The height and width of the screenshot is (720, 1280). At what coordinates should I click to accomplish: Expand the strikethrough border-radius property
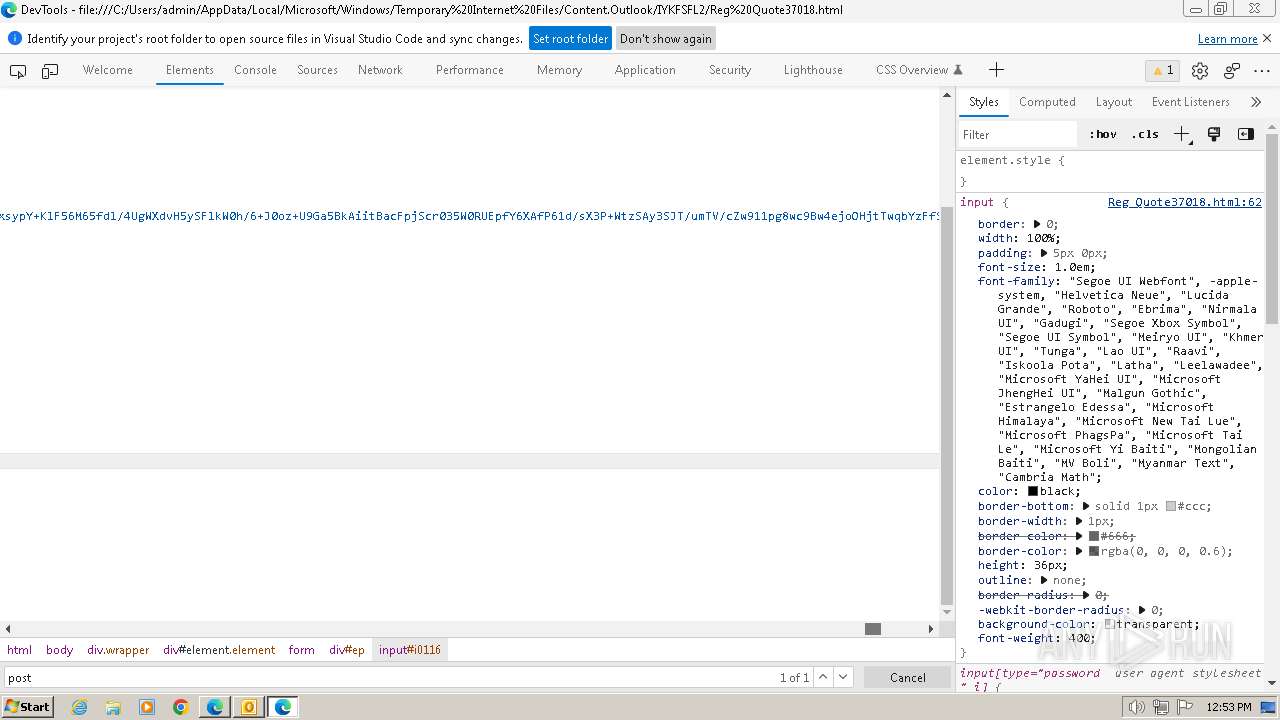[x=1086, y=595]
